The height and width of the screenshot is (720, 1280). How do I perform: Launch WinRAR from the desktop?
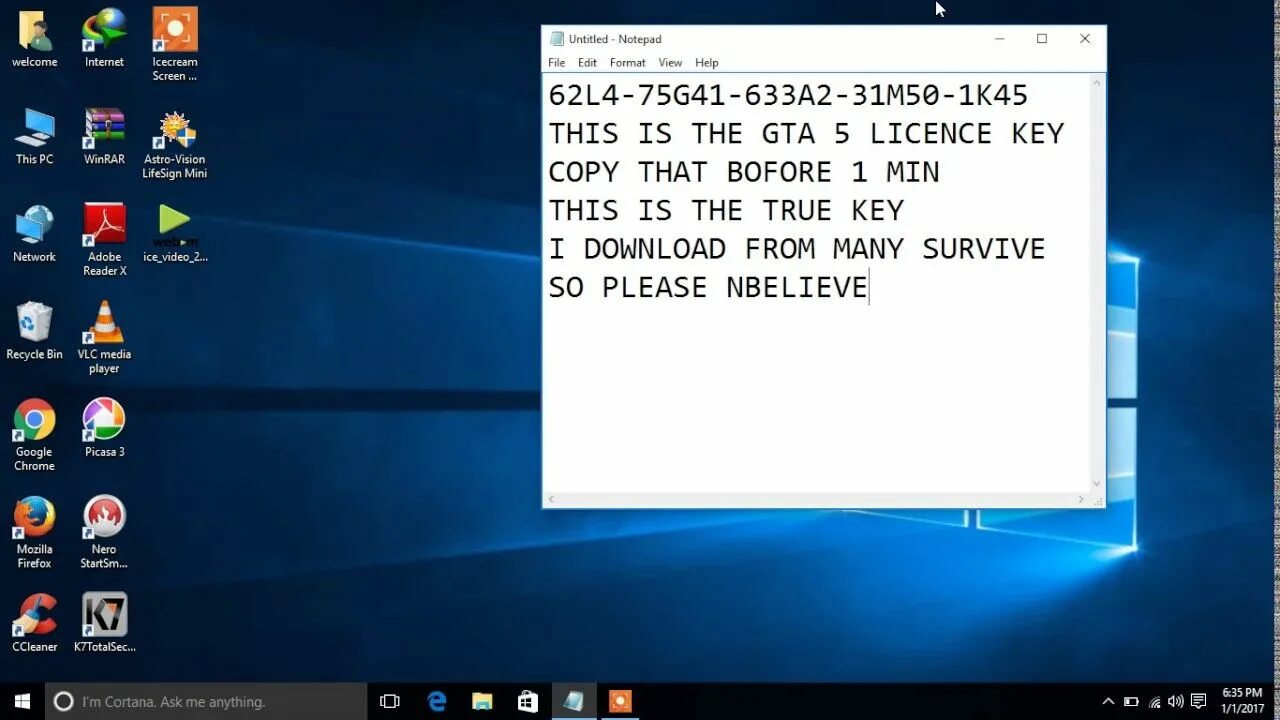[x=104, y=136]
